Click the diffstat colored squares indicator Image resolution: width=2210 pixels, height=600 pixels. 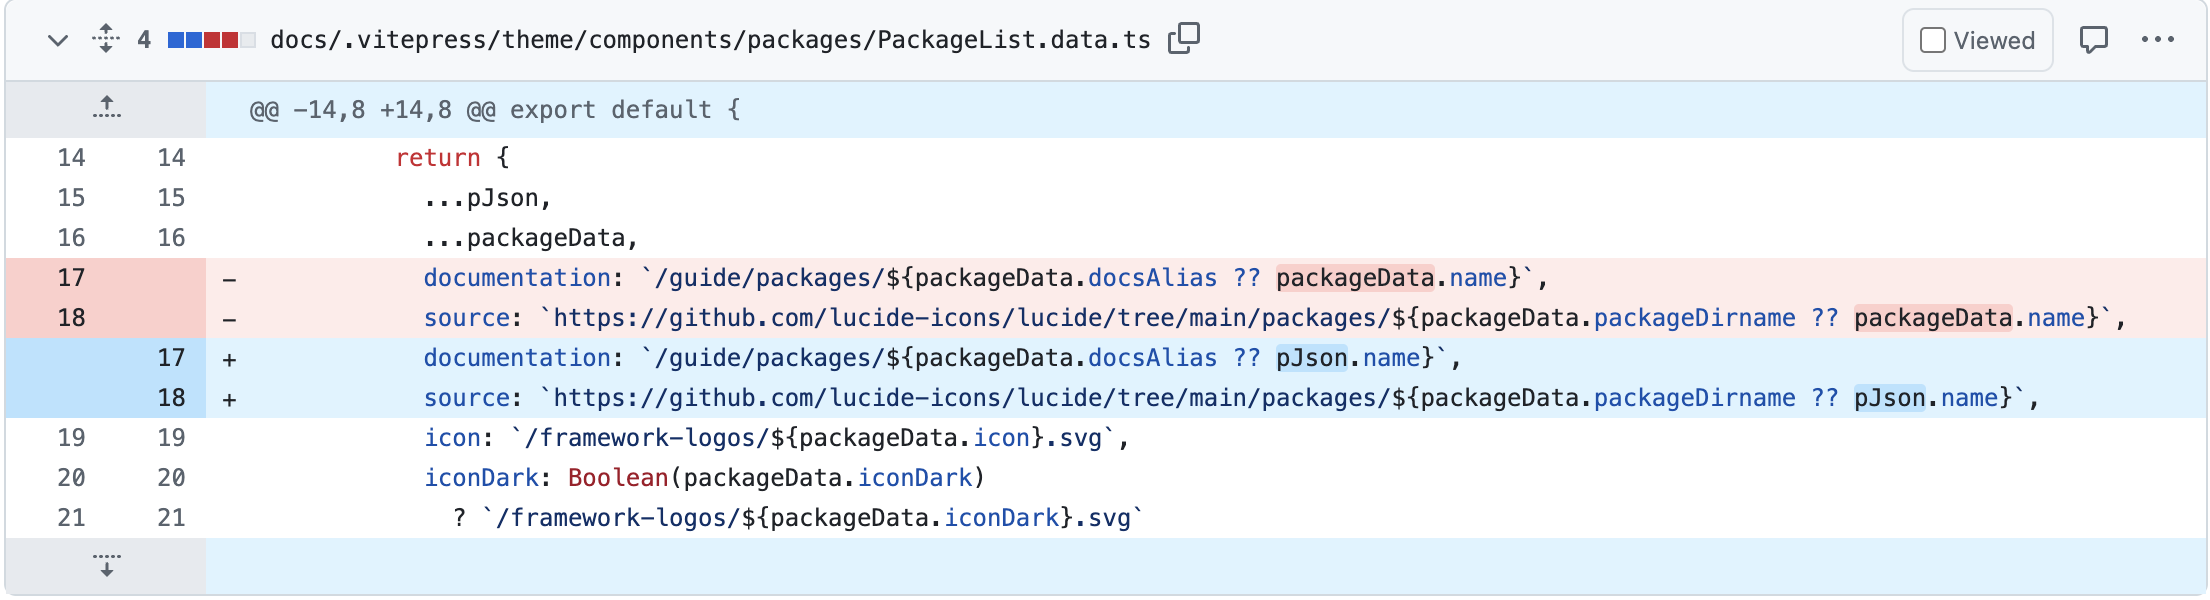[211, 40]
